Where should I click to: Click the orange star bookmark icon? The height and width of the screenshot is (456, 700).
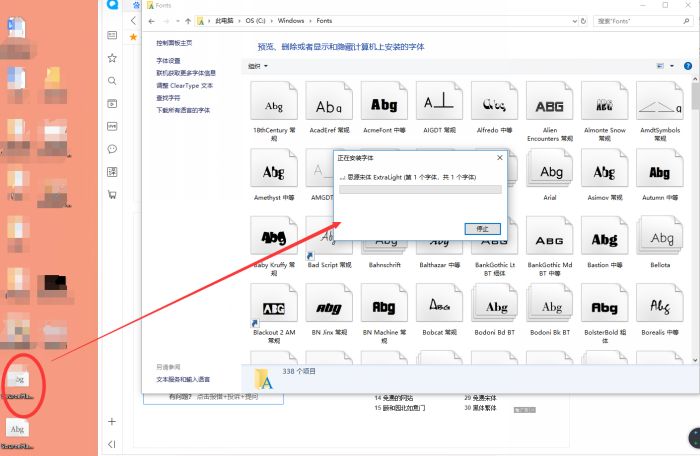coord(133,37)
